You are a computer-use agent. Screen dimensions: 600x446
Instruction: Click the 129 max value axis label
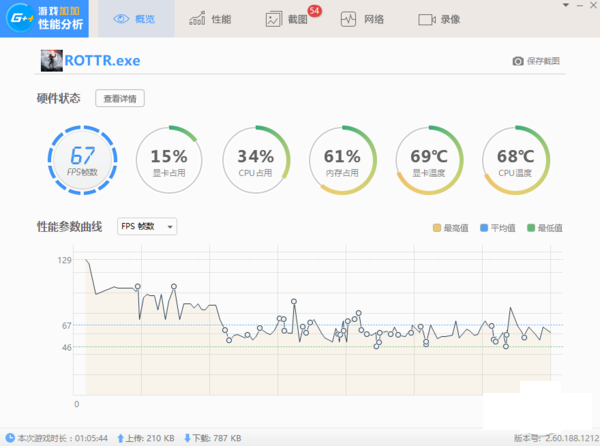click(64, 260)
